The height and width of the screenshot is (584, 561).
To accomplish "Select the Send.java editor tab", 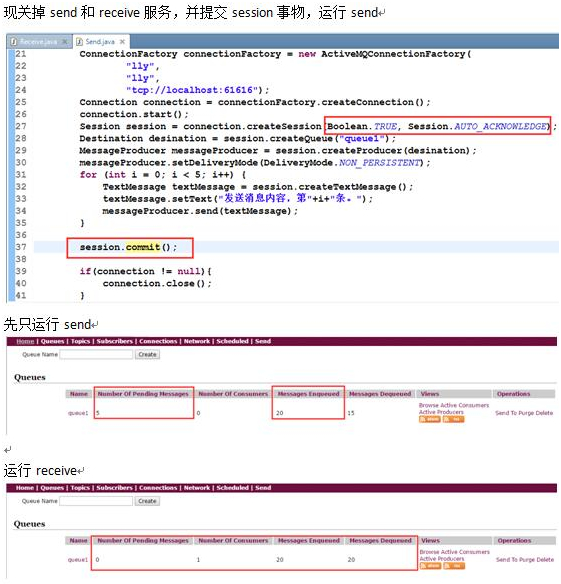I will (100, 42).
